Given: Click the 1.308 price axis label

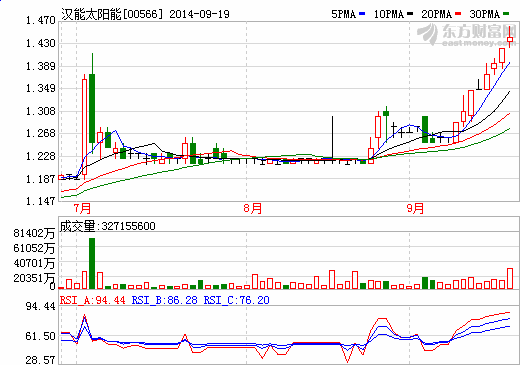Looking at the screenshot, I should [x=41, y=111].
